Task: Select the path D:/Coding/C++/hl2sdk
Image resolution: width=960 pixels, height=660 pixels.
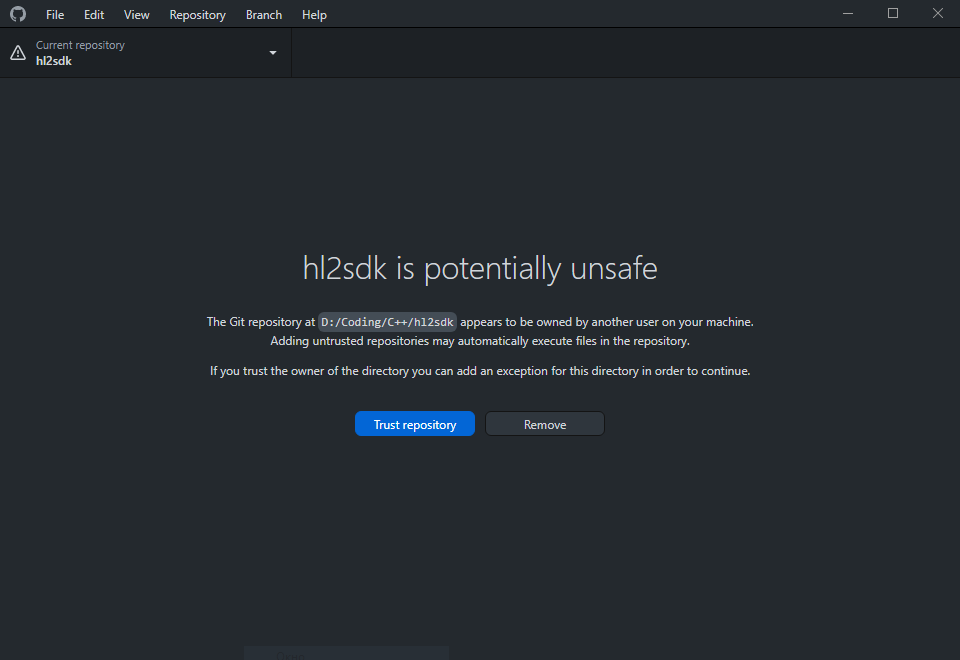Action: click(387, 321)
